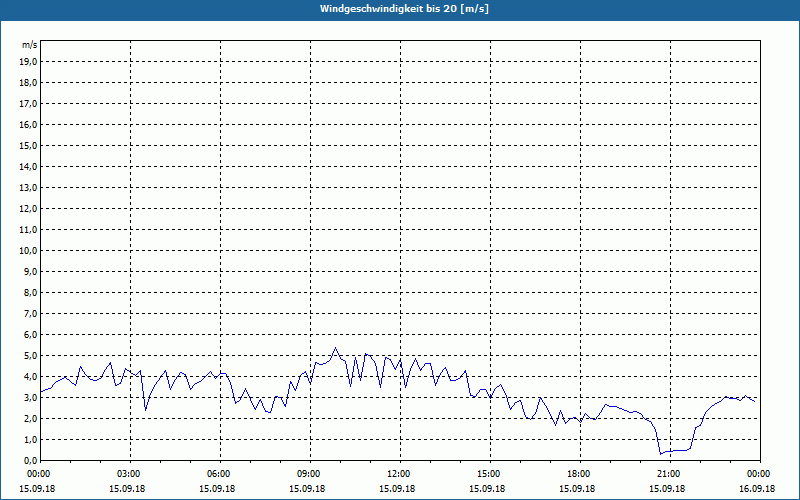Click the 8,0 y-axis label
Viewport: 800px width, 500px height.
[30, 292]
